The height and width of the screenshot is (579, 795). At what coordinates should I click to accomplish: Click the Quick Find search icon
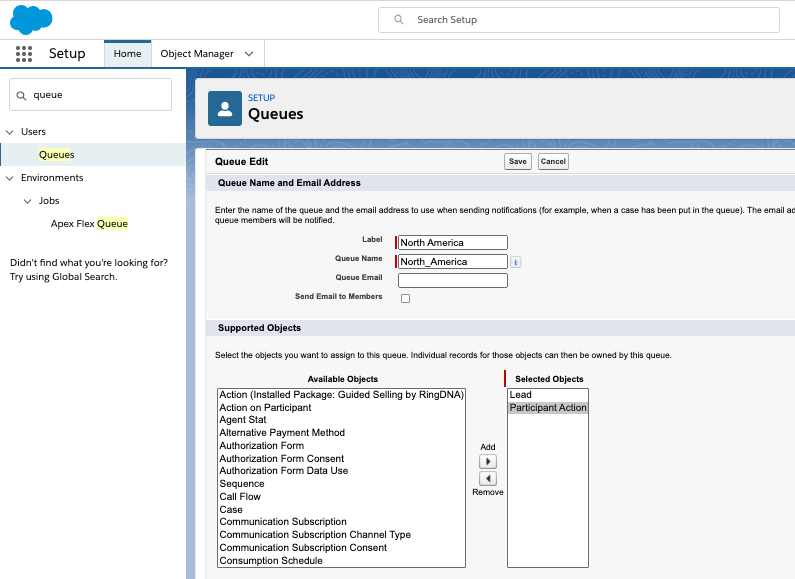pyautogui.click(x=22, y=96)
